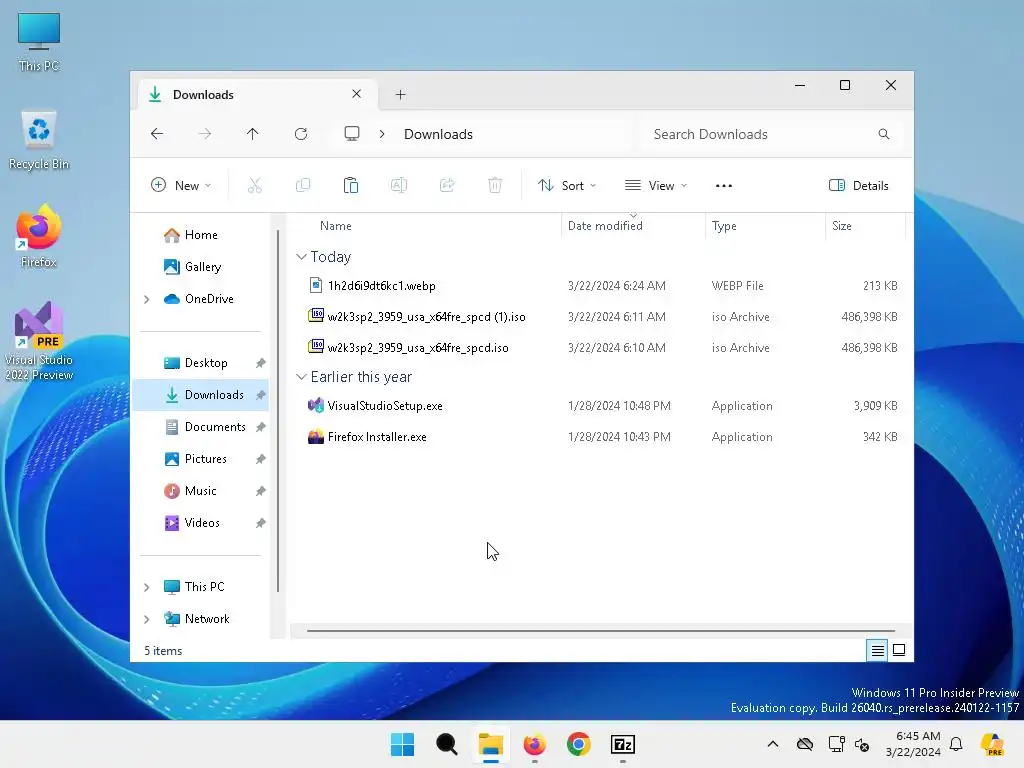Select file 1h2d6i9dt6kc1.webp
The width and height of the screenshot is (1024, 768).
tap(381, 285)
